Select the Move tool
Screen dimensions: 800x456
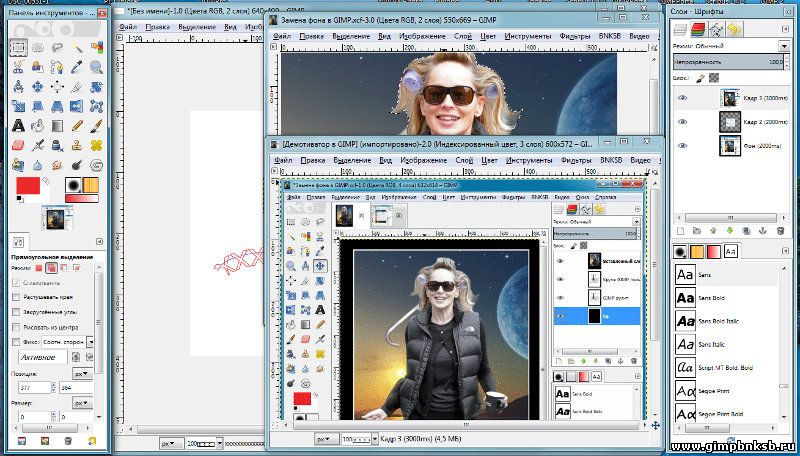point(38,86)
